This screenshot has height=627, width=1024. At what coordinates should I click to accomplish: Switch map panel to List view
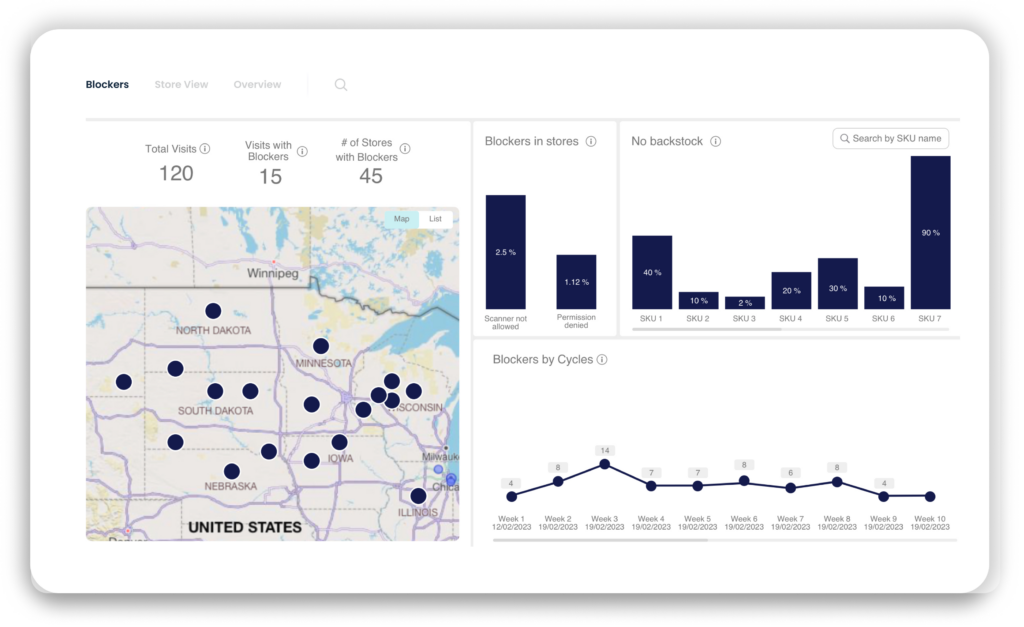pos(435,219)
